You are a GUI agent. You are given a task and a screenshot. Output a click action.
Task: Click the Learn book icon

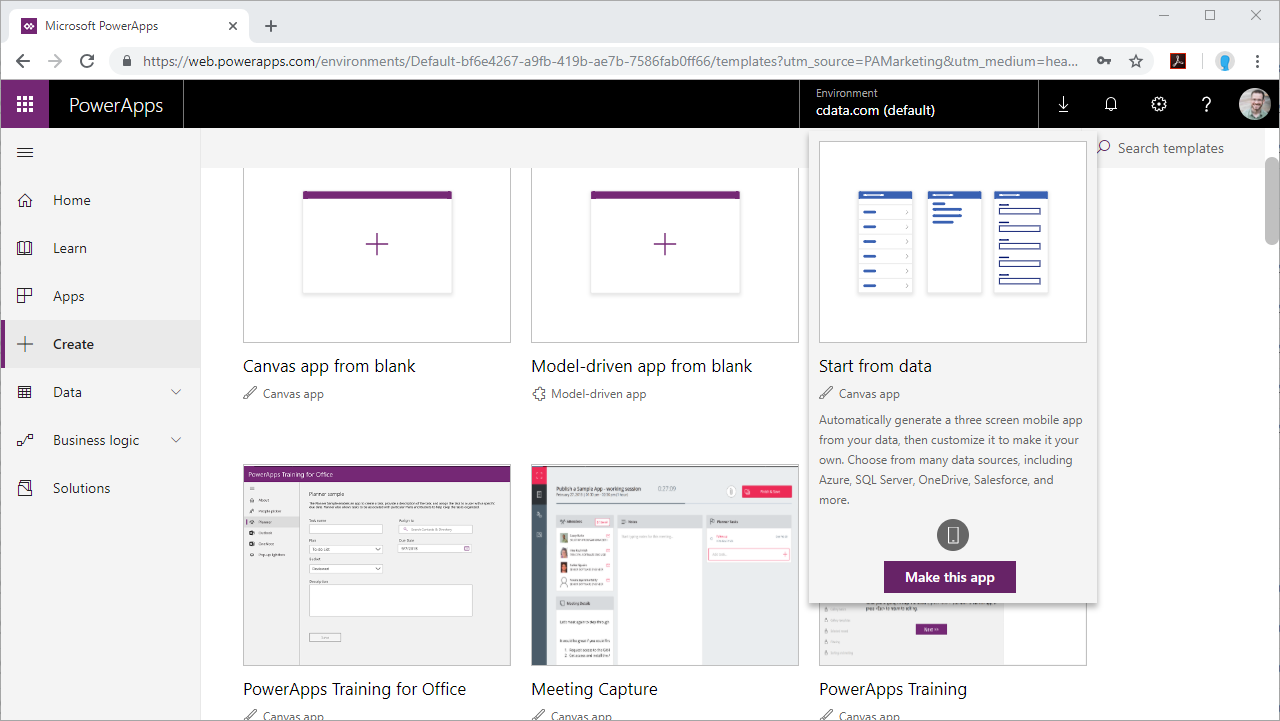coord(25,248)
